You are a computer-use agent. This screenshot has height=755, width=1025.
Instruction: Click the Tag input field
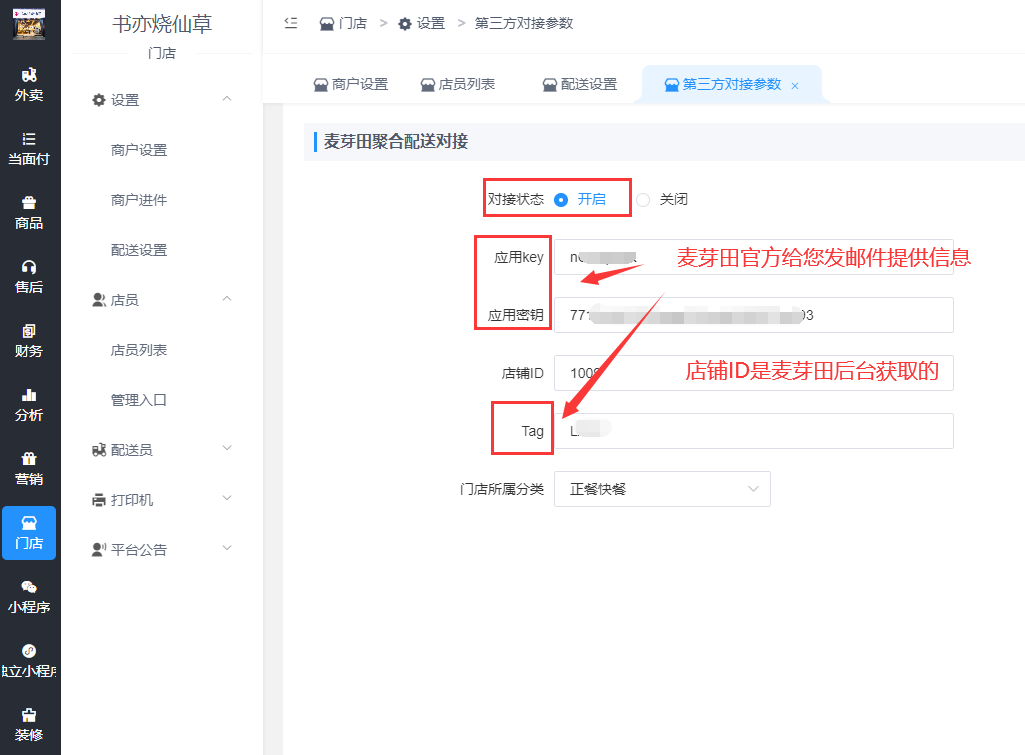pos(754,431)
